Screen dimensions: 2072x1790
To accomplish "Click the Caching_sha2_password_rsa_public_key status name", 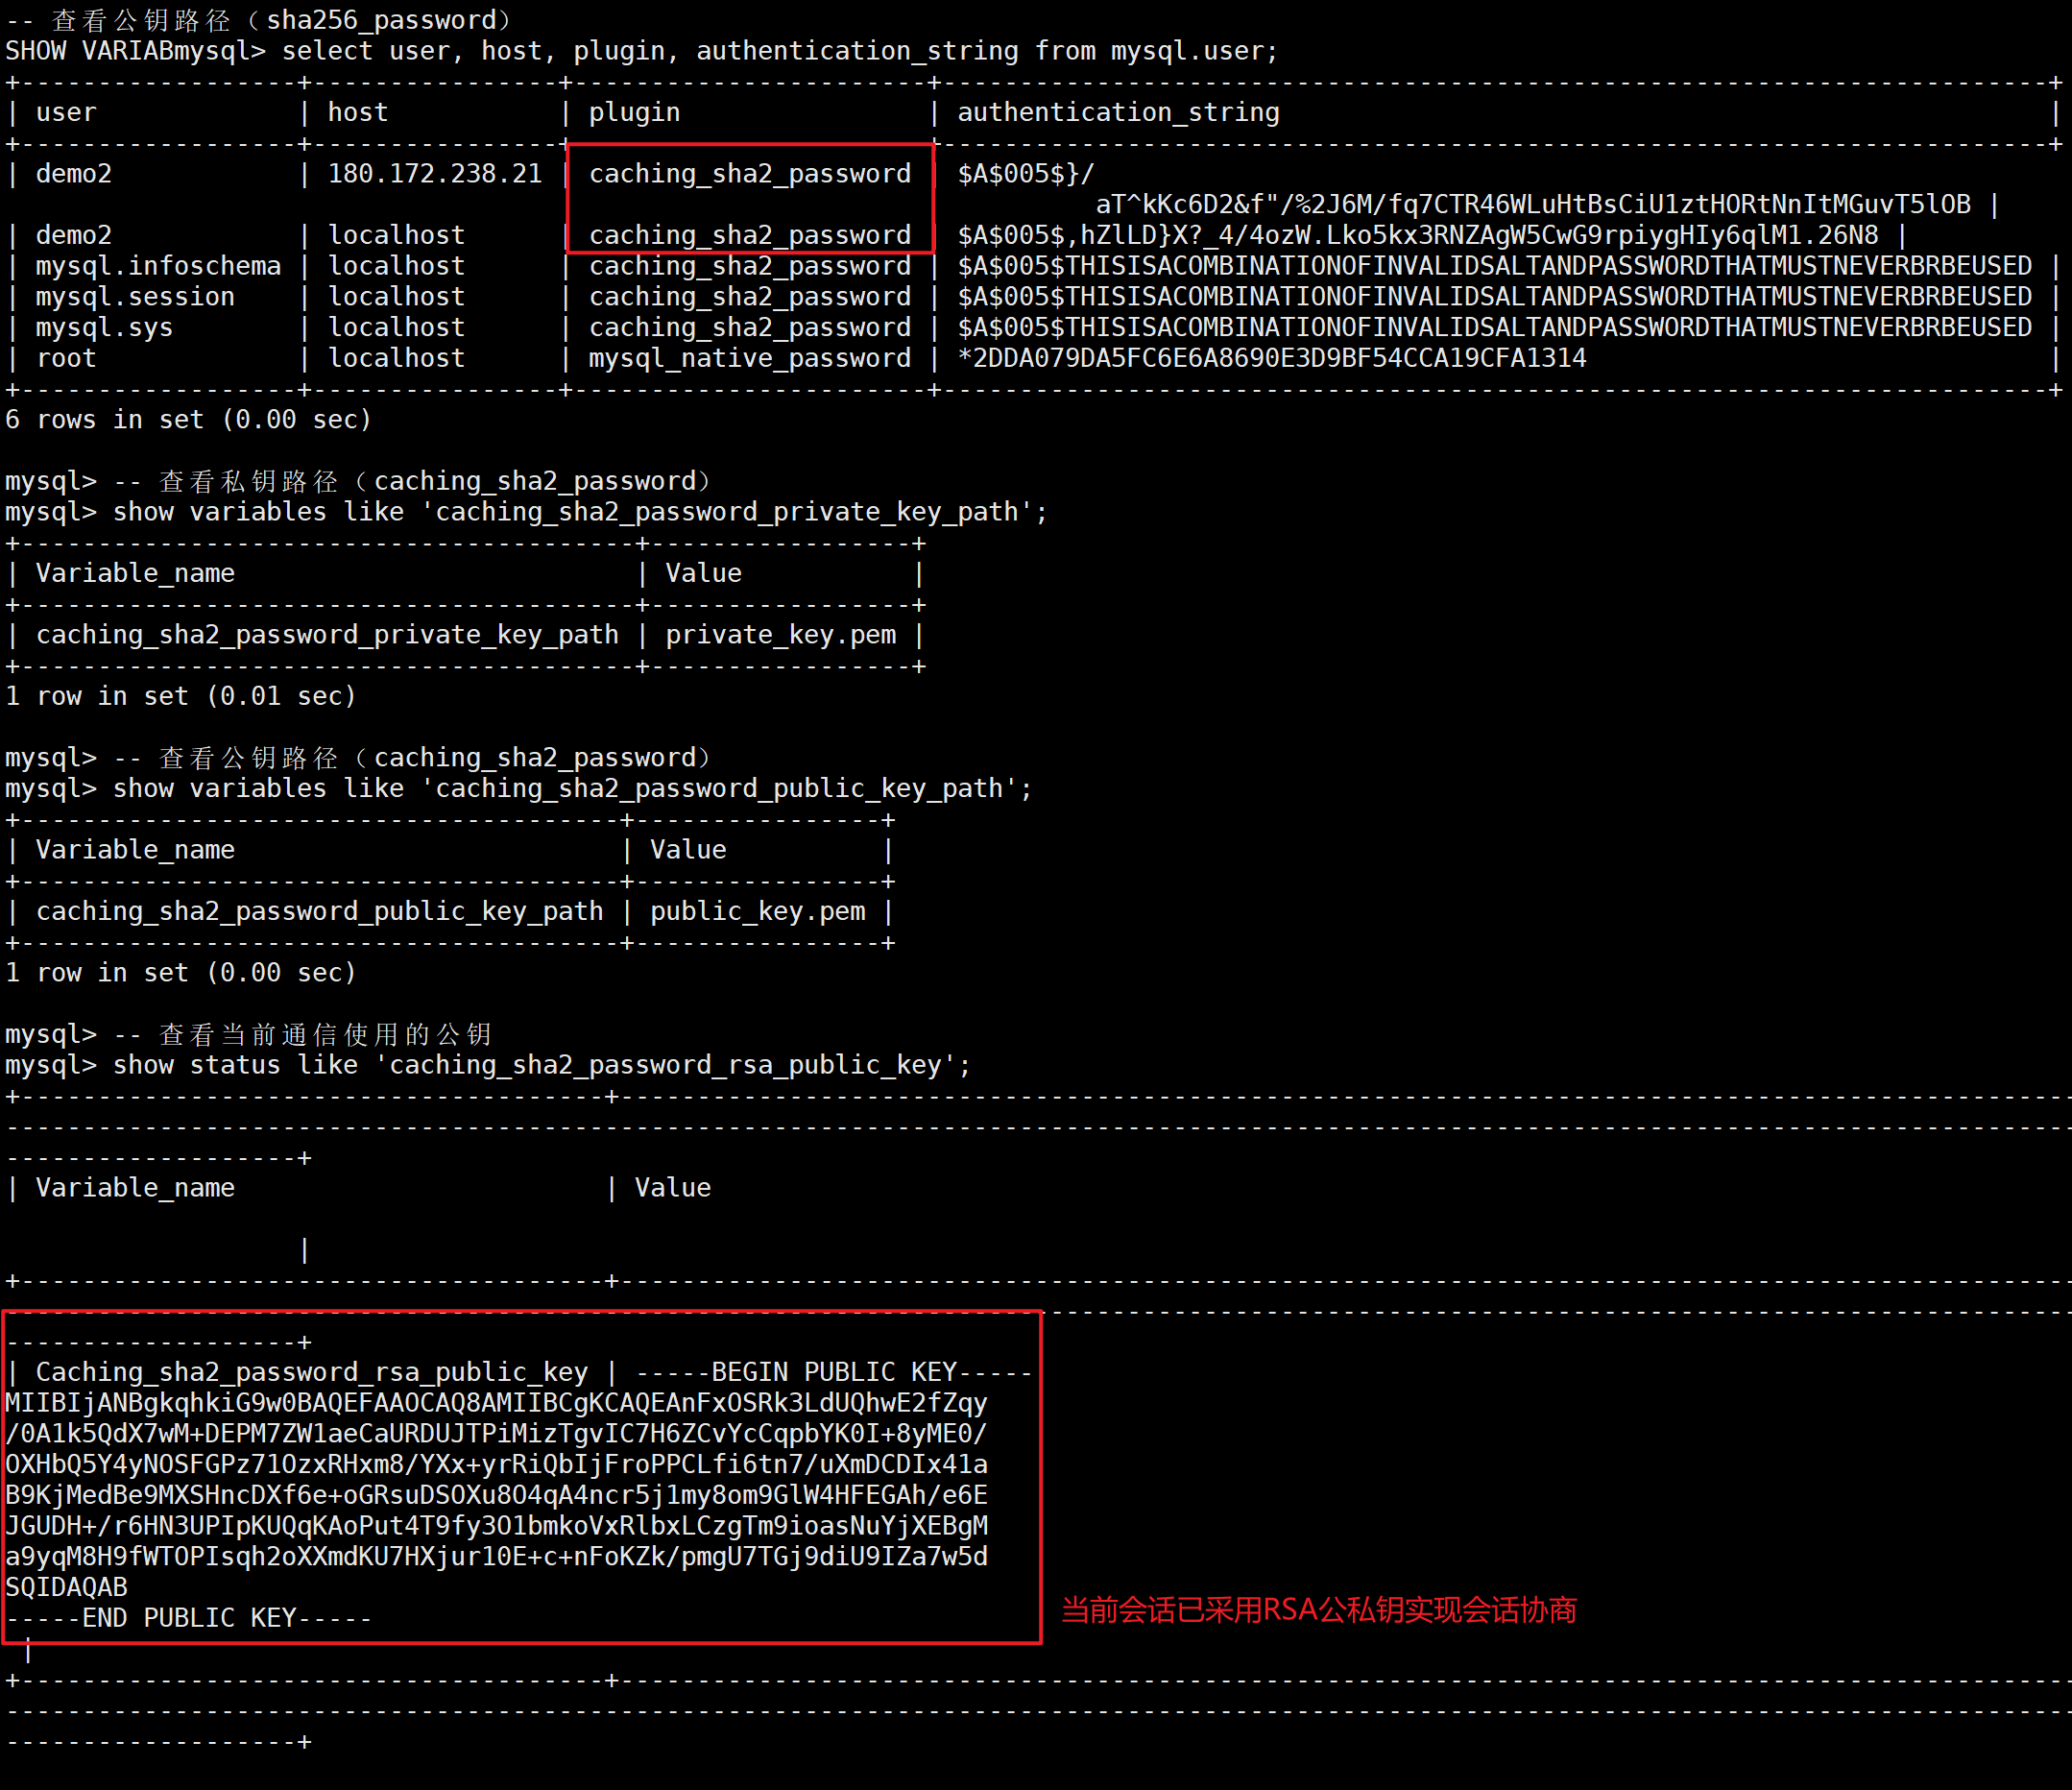I will (x=311, y=1372).
